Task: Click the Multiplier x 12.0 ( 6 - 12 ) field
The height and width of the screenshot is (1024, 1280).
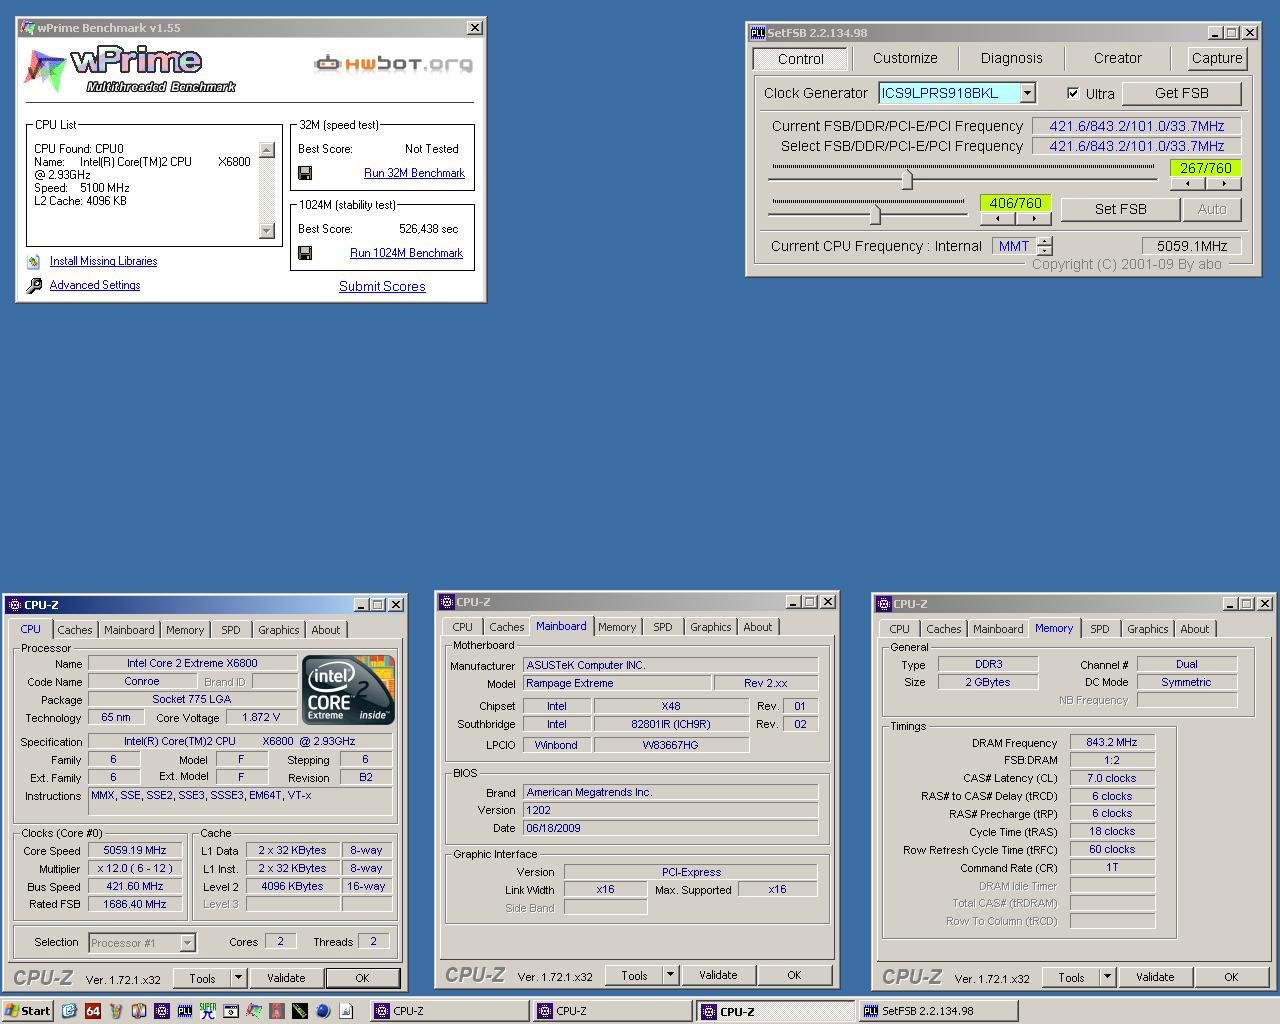Action: tap(136, 868)
